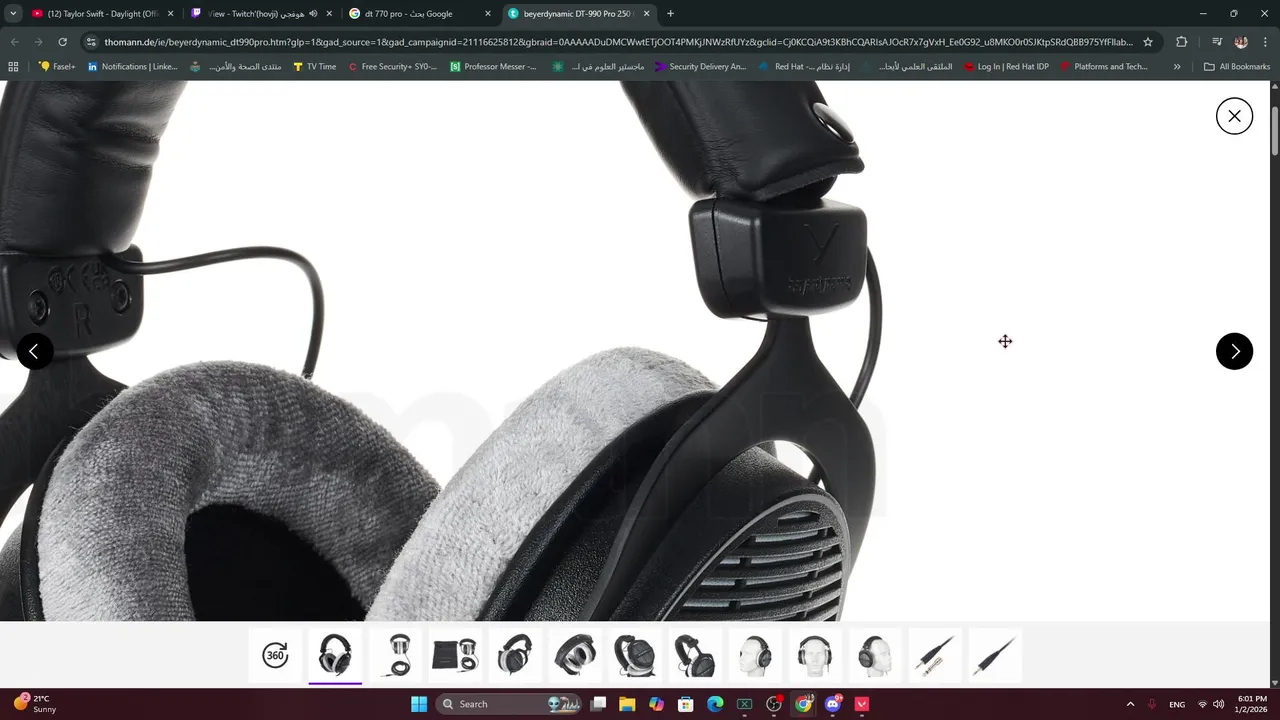Image resolution: width=1280 pixels, height=720 pixels.
Task: Open the Log In Red Hat IDP bookmark
Action: coord(1006,67)
